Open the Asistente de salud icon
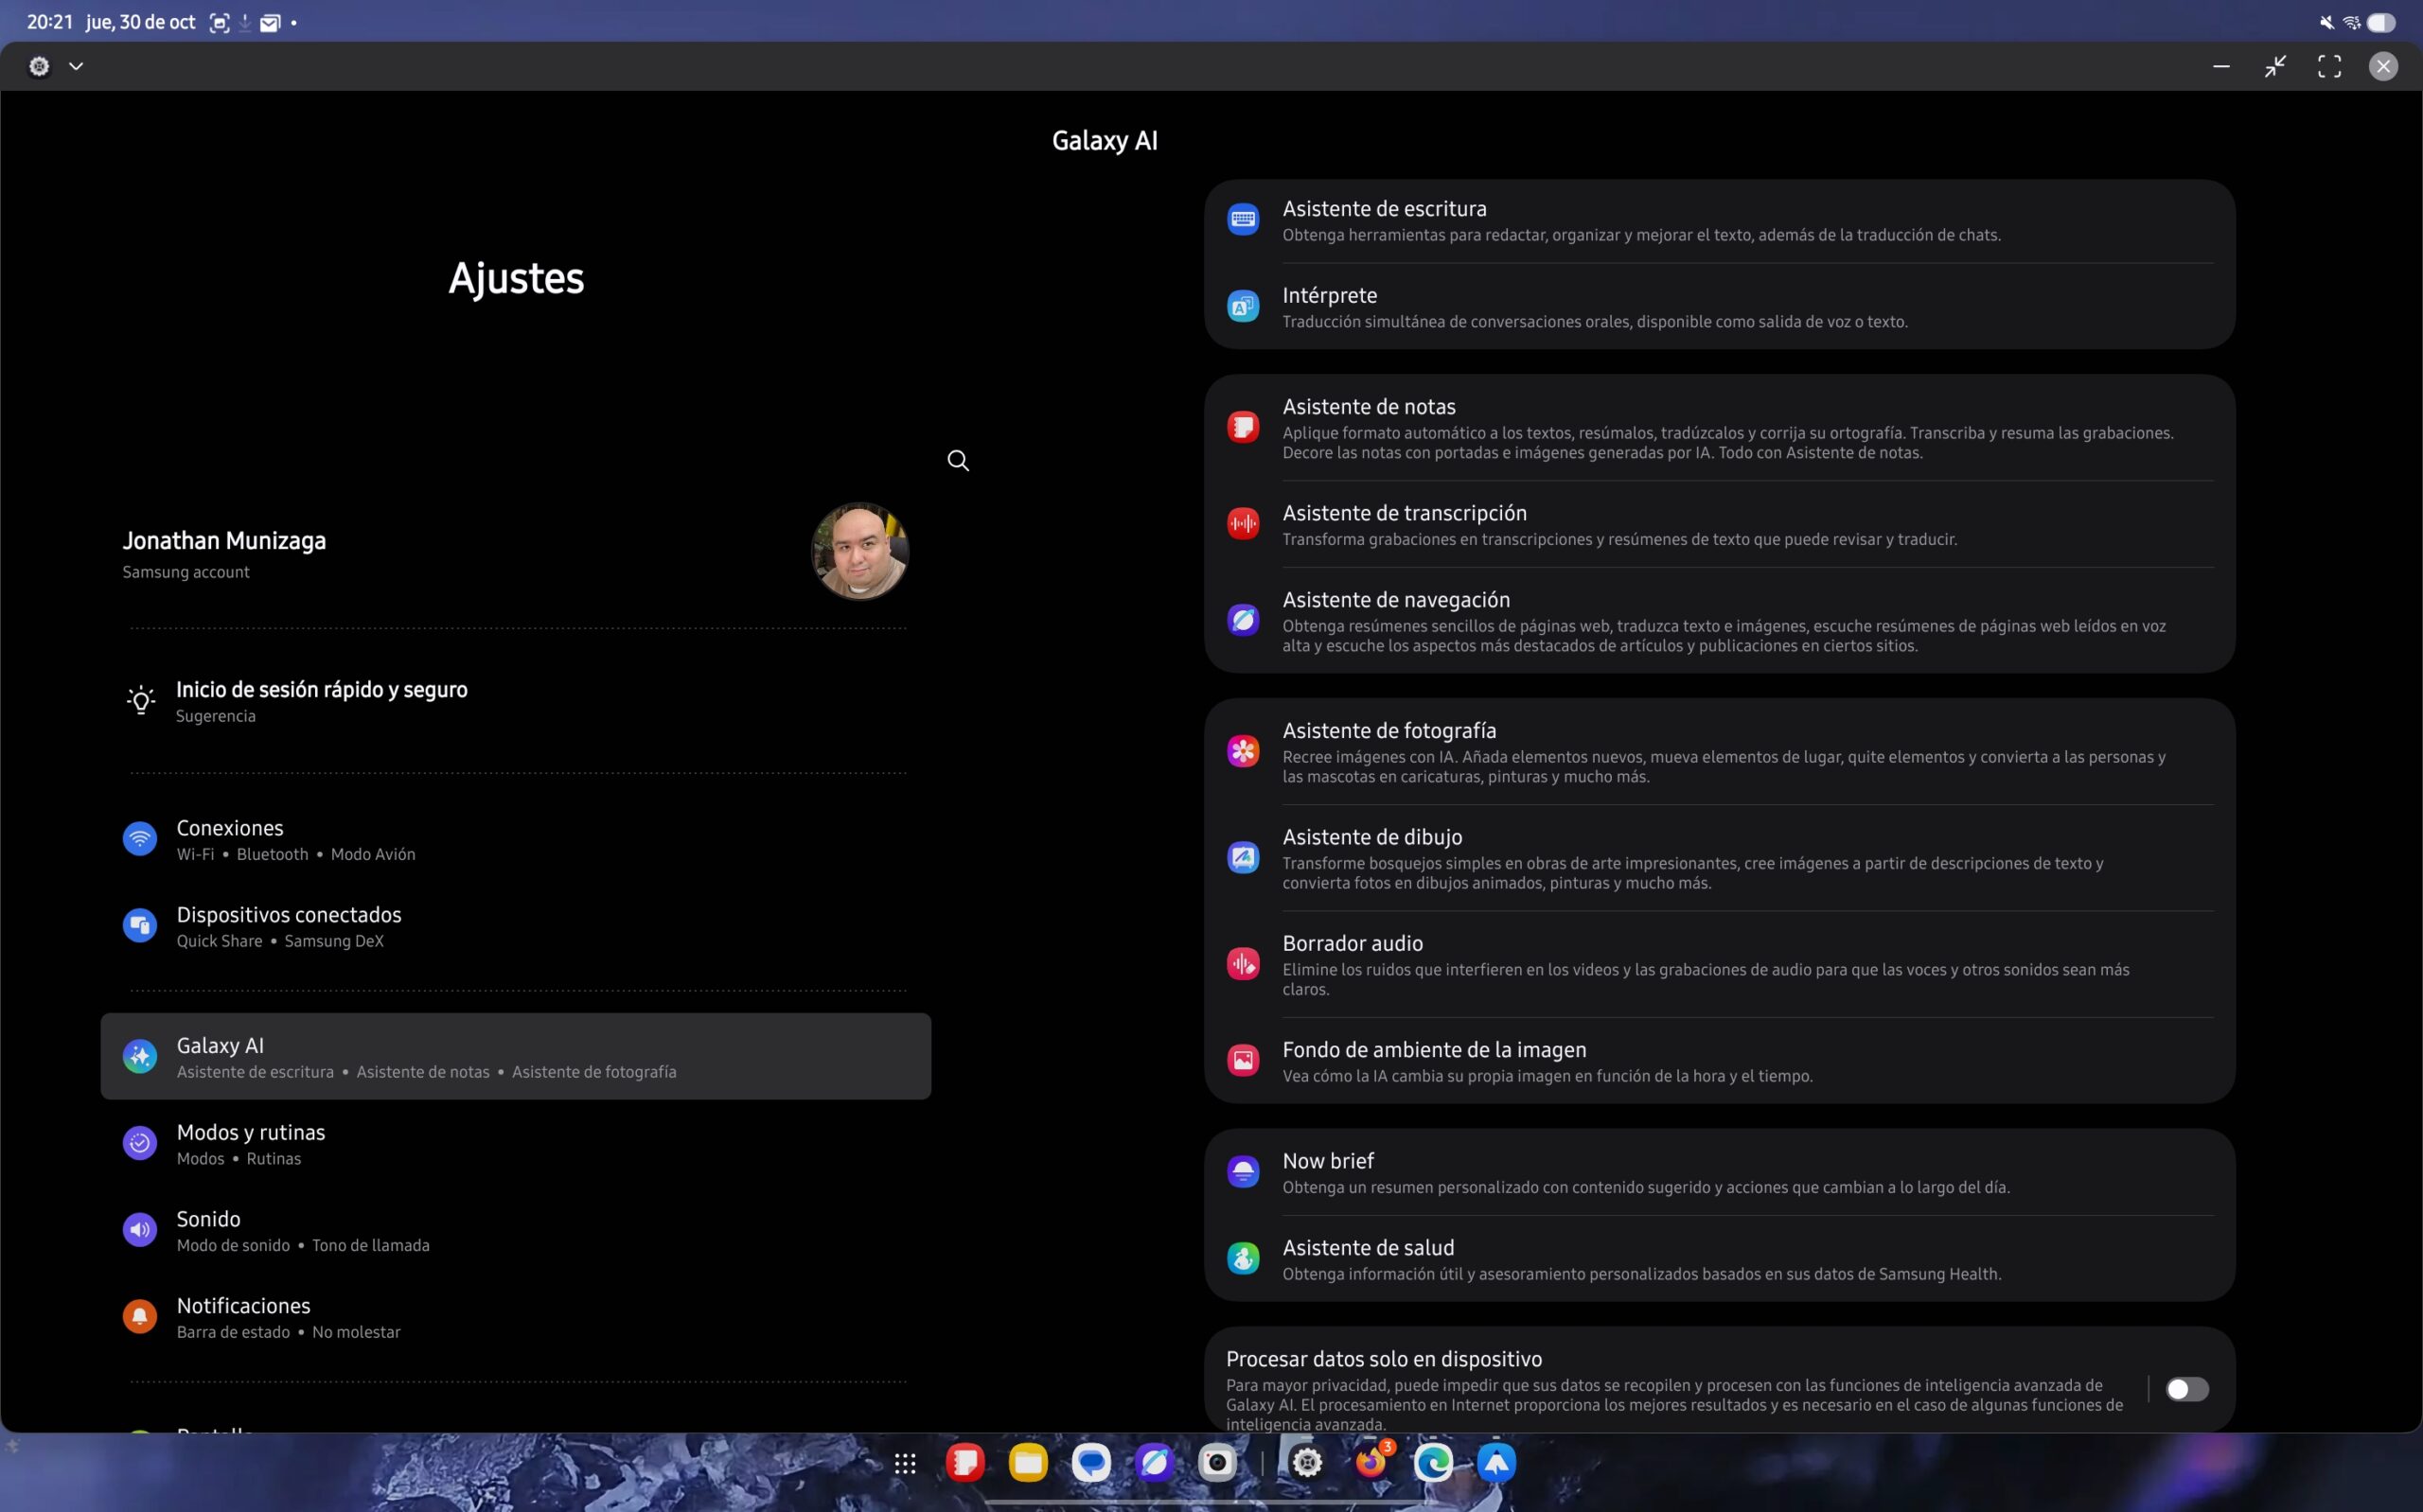 (x=1243, y=1258)
